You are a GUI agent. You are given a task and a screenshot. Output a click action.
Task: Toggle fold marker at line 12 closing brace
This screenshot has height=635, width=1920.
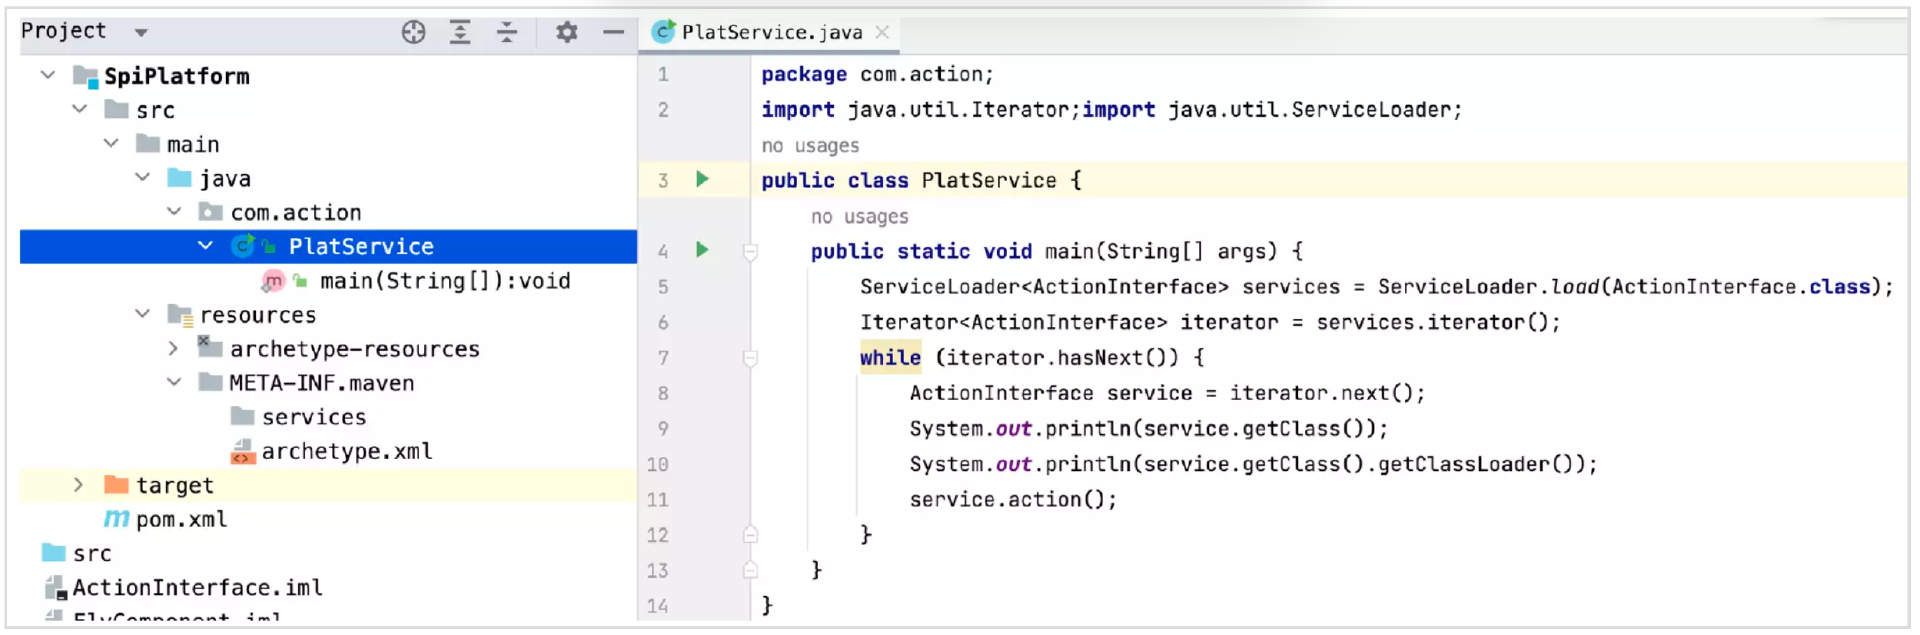coord(750,535)
